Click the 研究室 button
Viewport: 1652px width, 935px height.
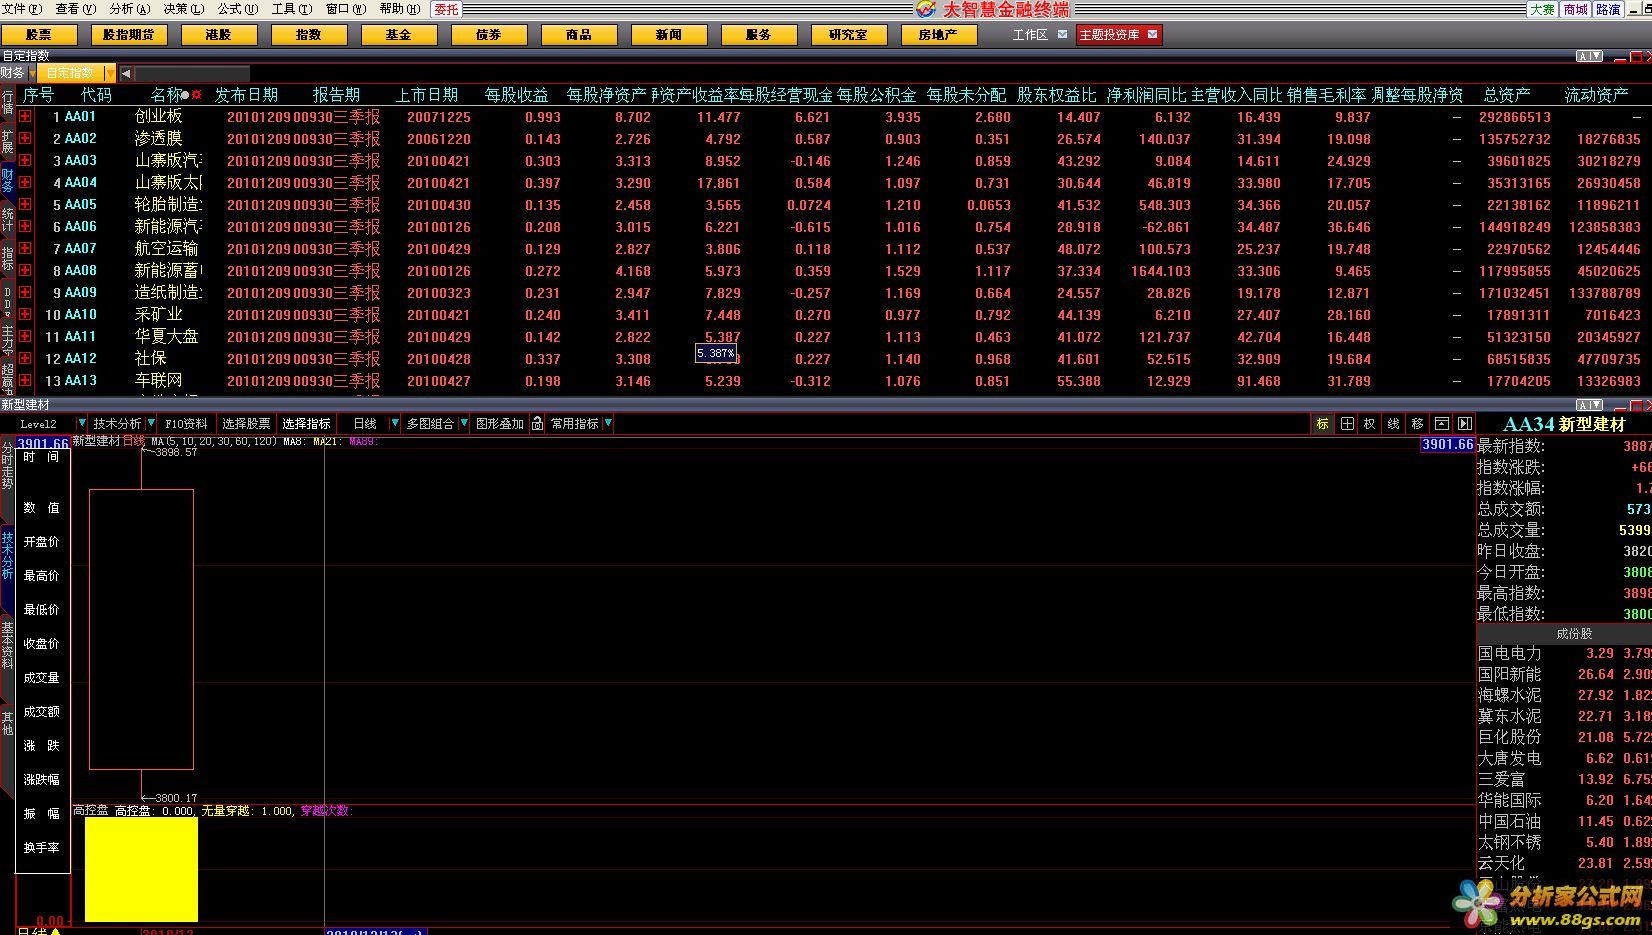(x=849, y=35)
